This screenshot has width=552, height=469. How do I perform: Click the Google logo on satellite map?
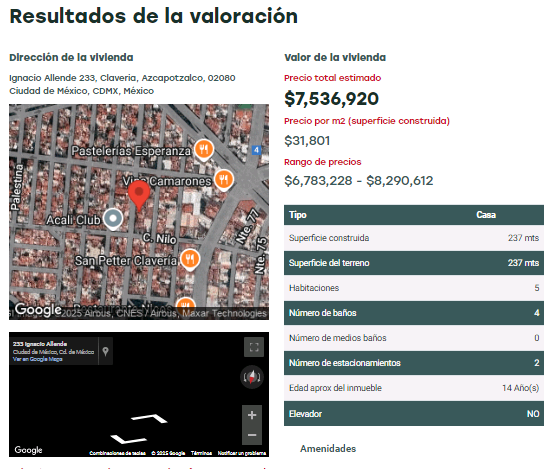pos(38,309)
